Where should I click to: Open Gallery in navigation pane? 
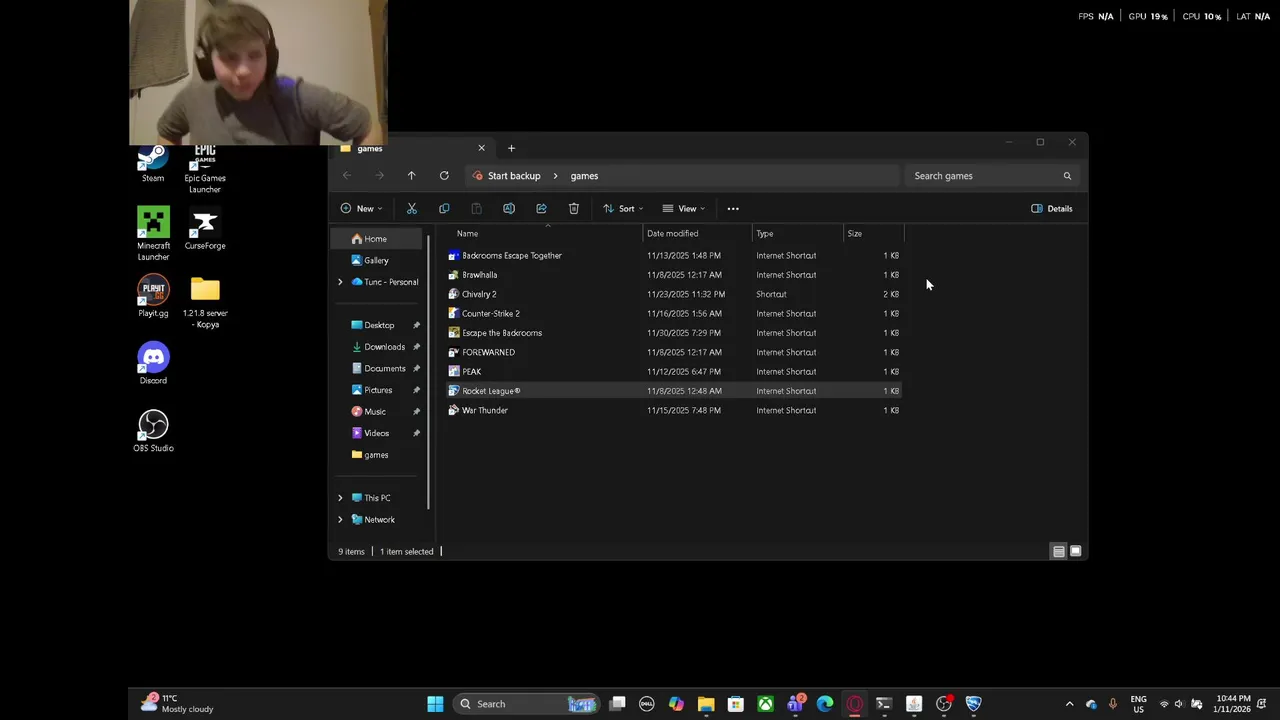click(x=378, y=261)
